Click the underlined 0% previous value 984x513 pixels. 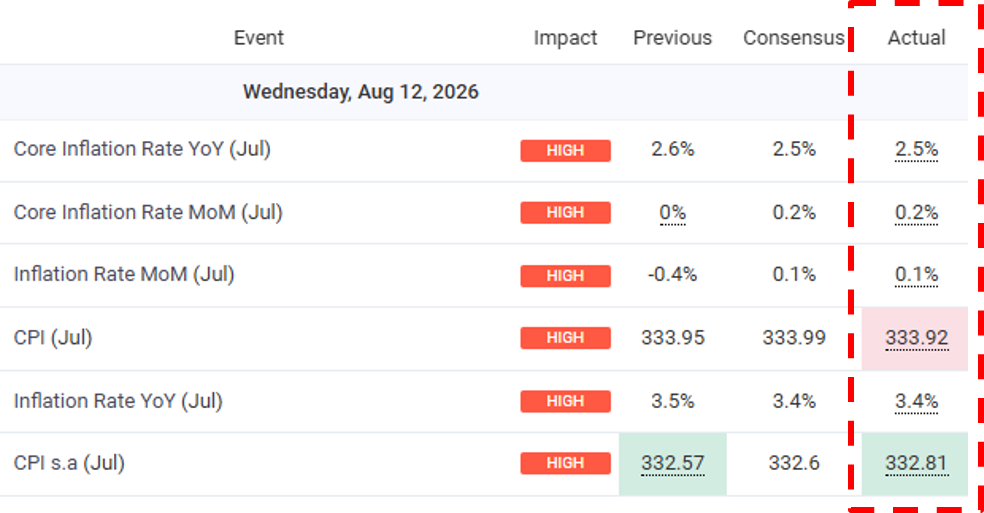672,213
